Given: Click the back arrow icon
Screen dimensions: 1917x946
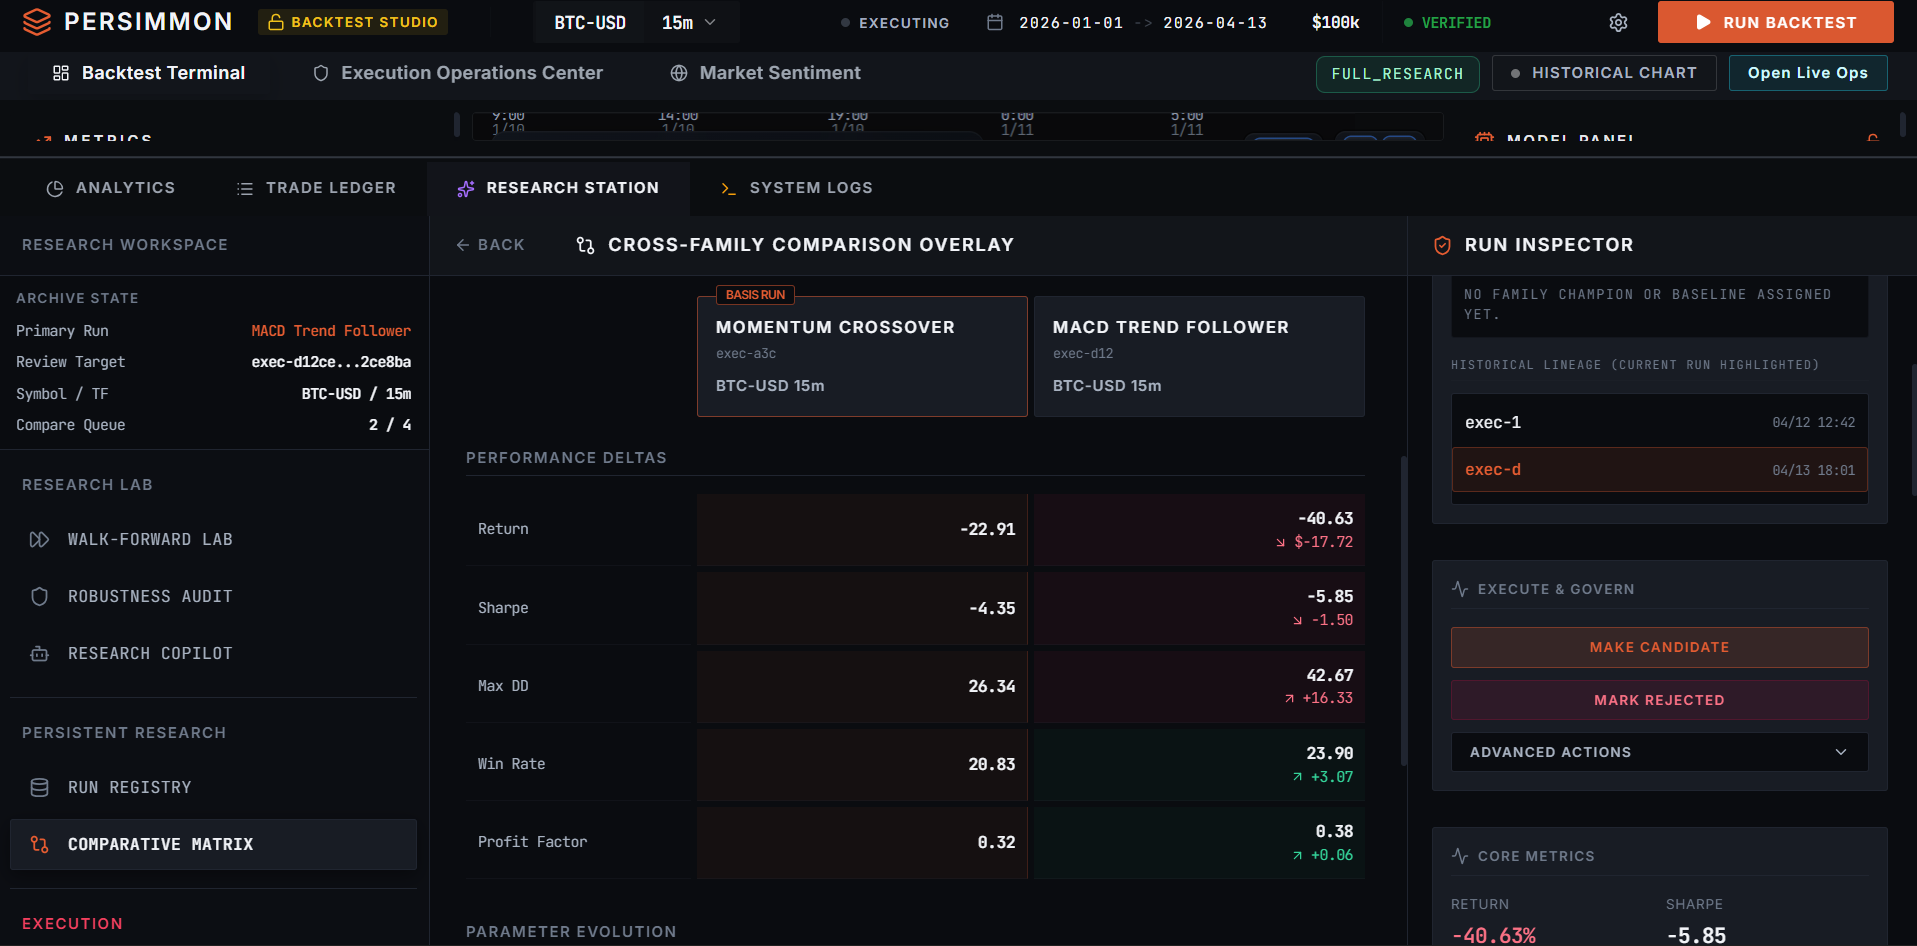Looking at the screenshot, I should coord(462,245).
